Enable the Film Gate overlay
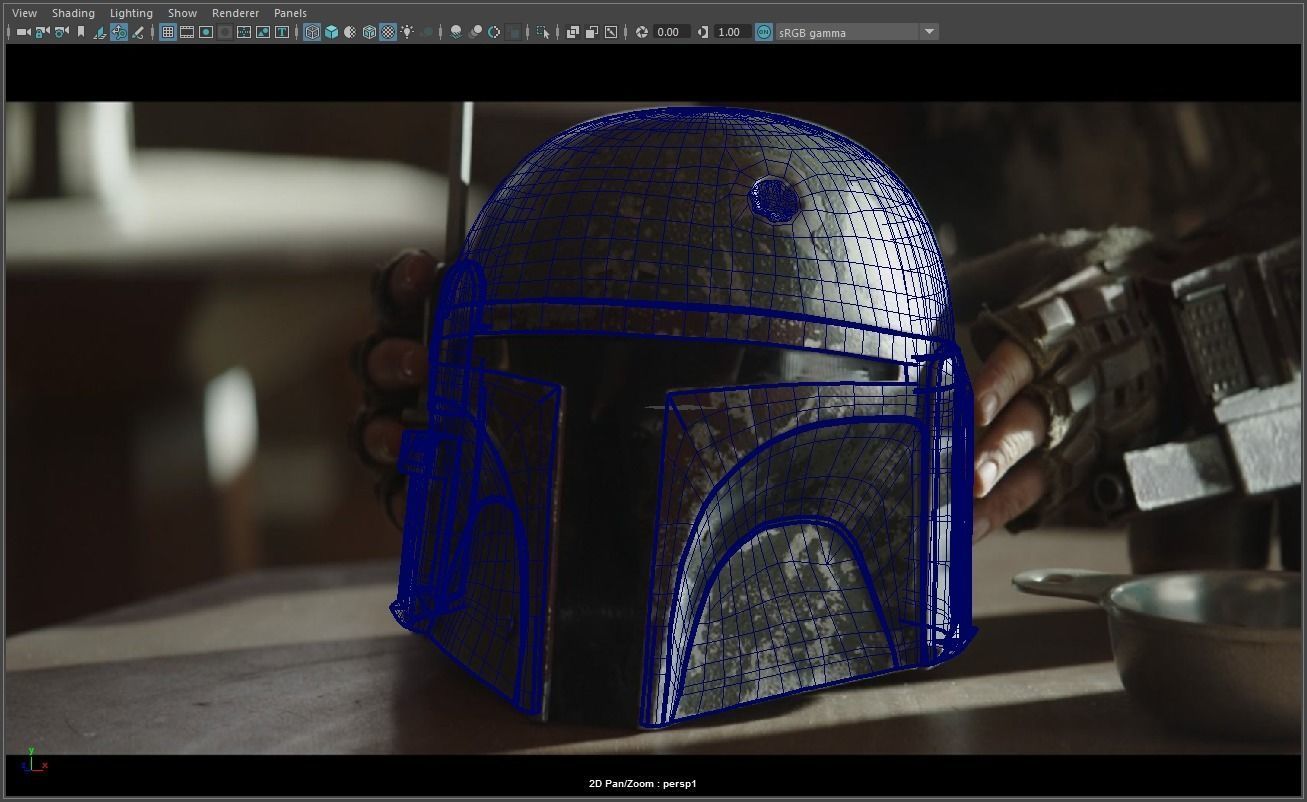 (x=187, y=32)
